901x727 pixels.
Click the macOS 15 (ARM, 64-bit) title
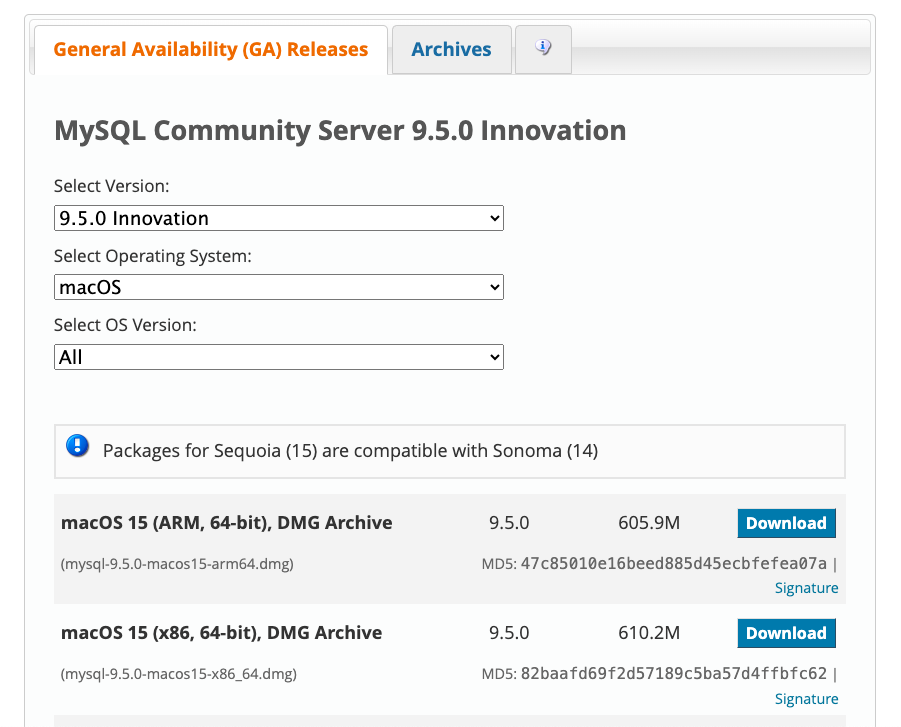point(226,523)
